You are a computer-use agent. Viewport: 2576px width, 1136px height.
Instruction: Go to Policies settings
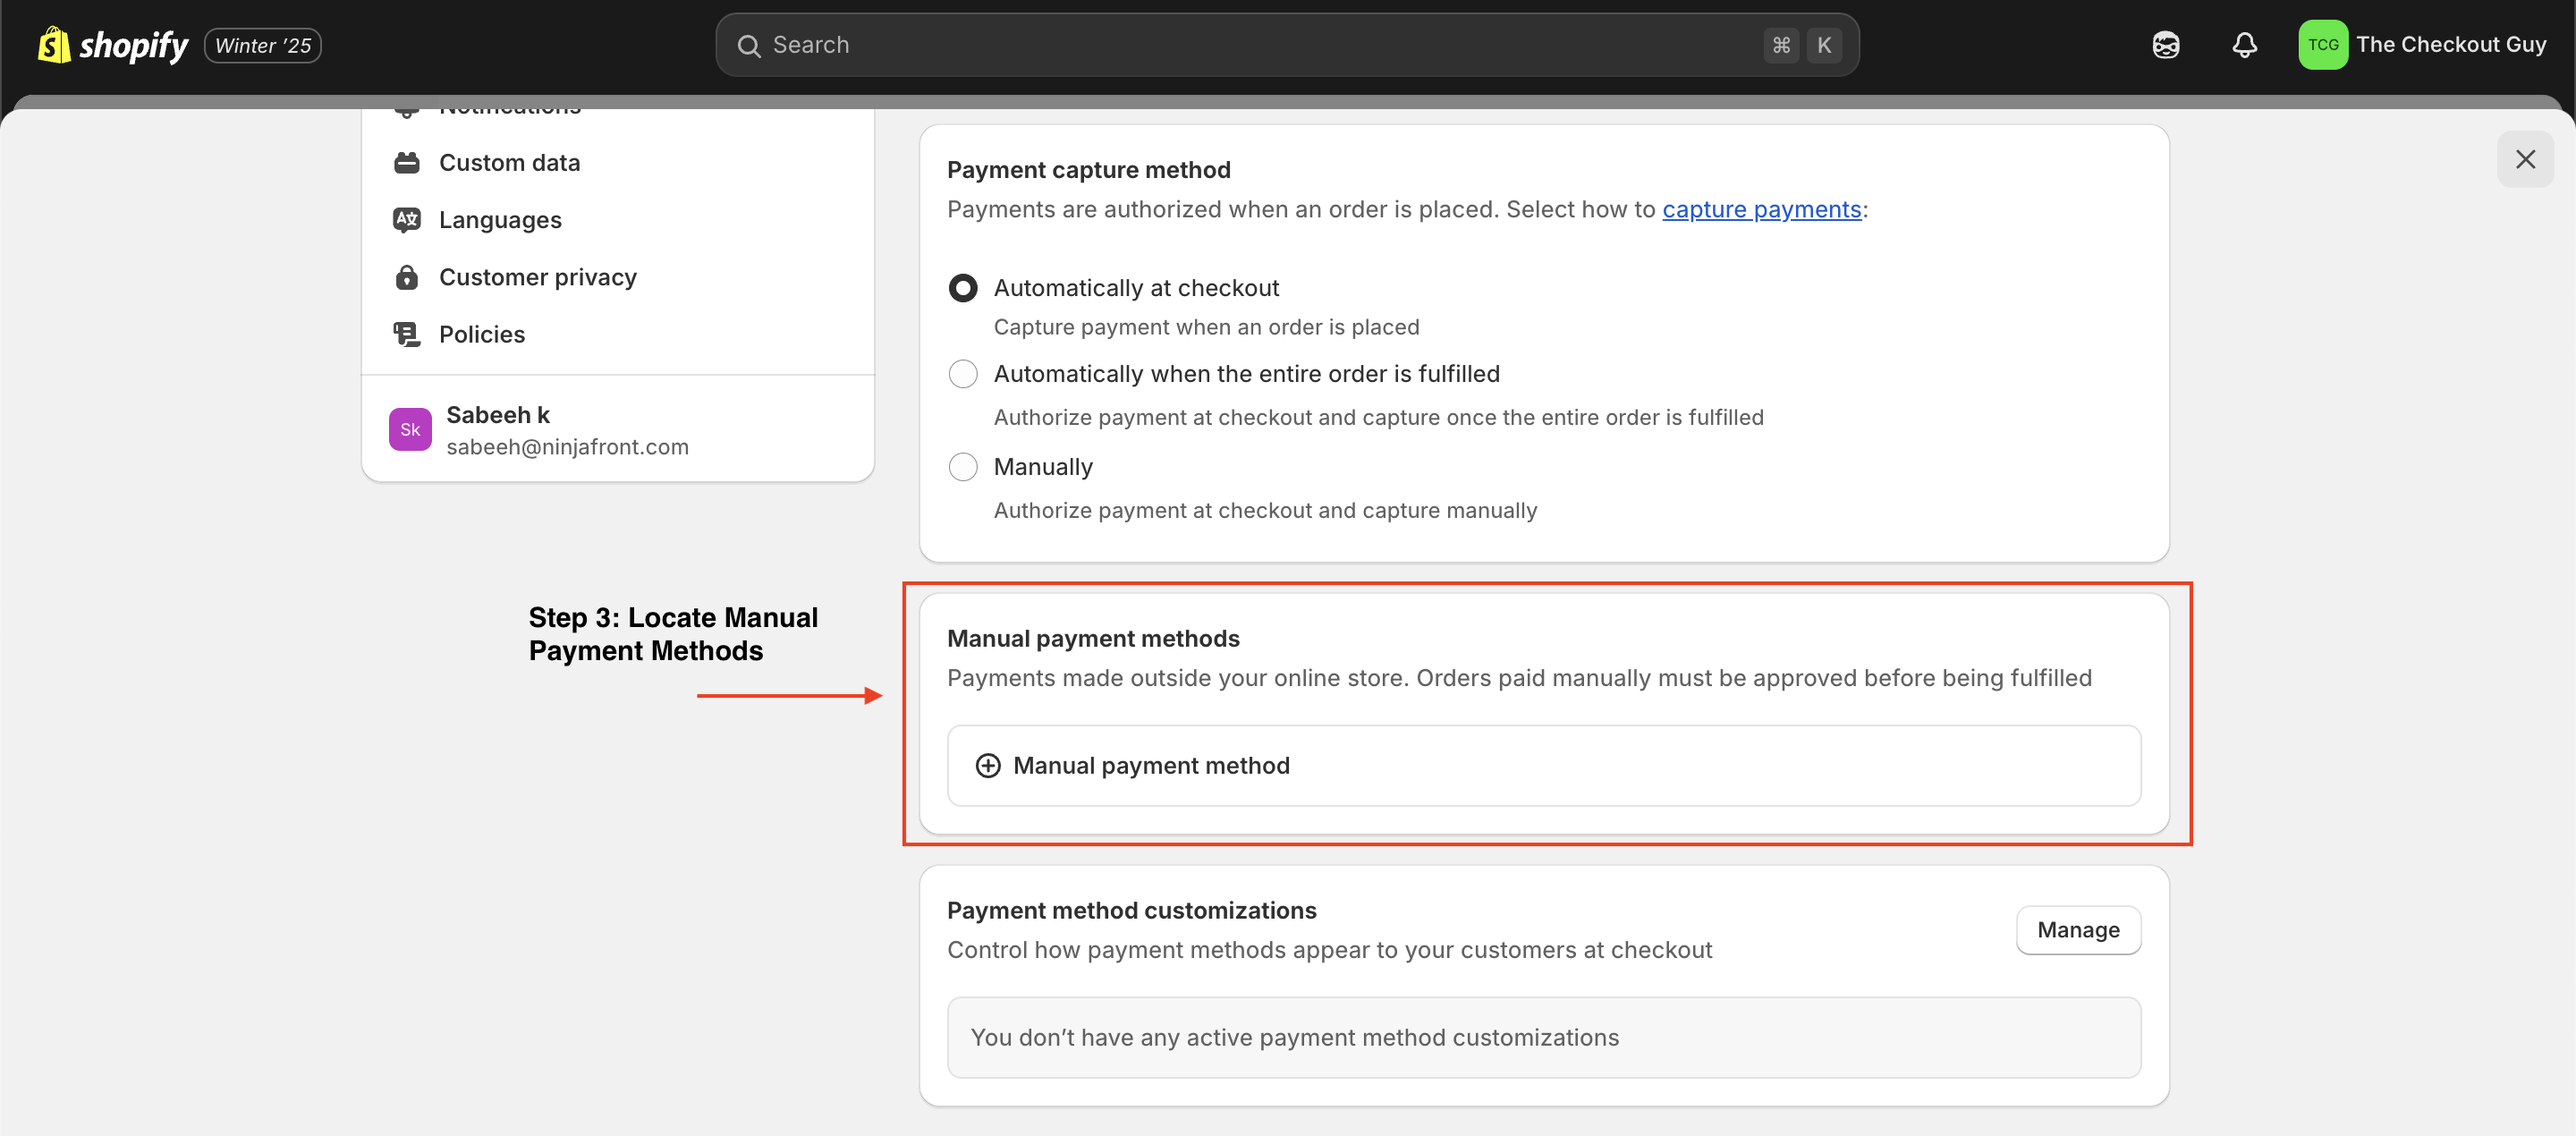click(482, 334)
